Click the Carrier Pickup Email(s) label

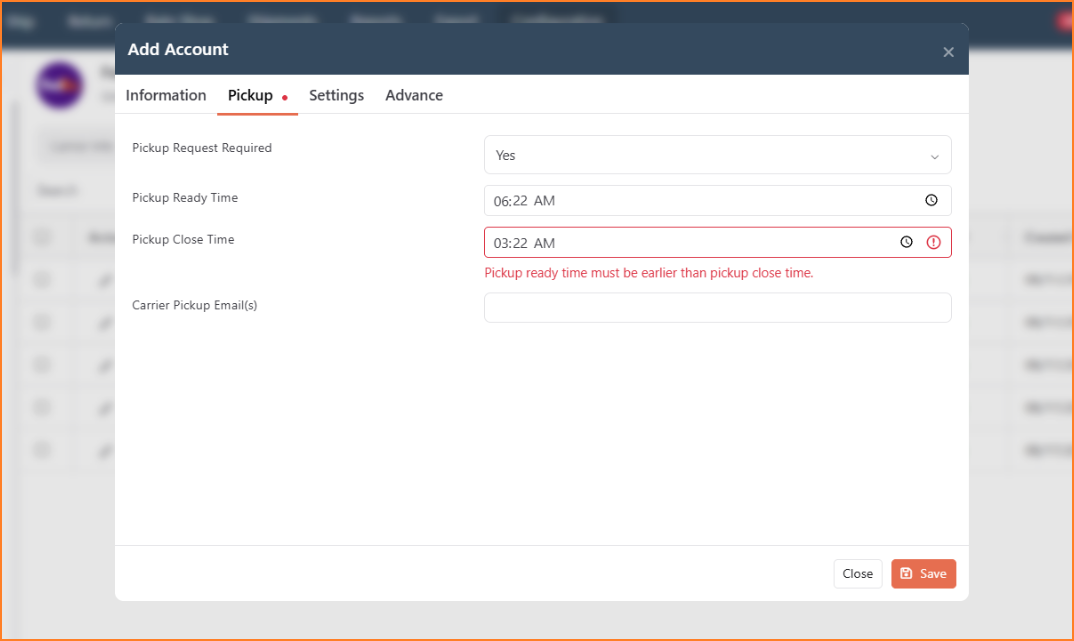coord(195,305)
